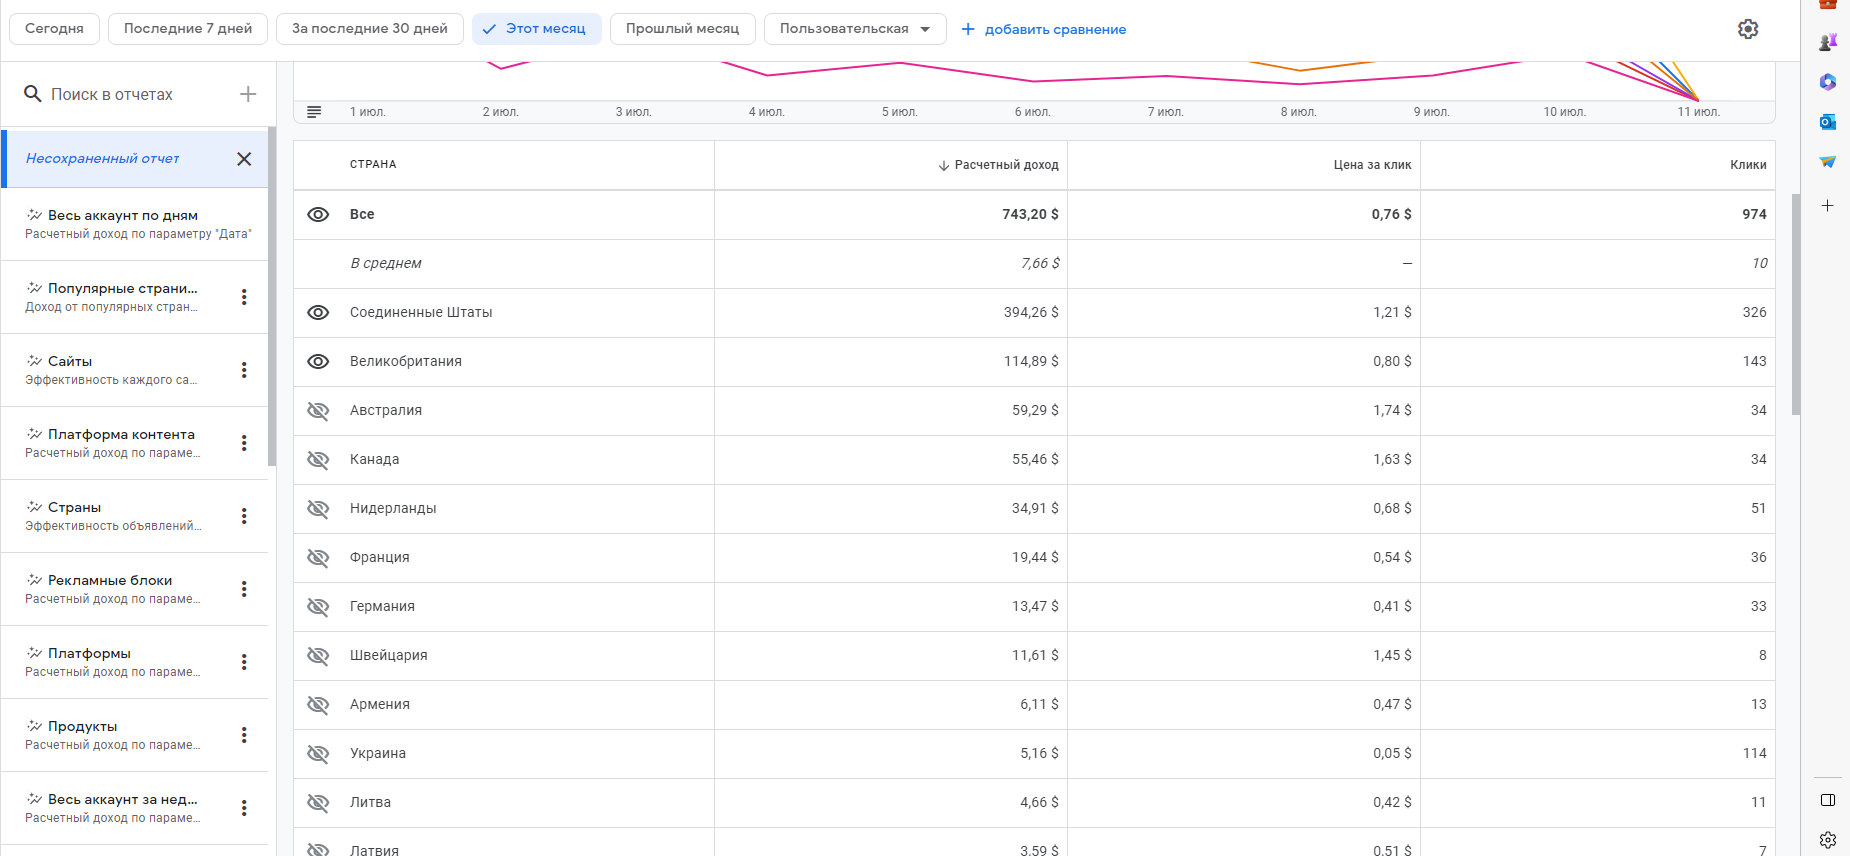The image size is (1850, 856).
Task: Open options menu for Рекламные блоки report
Action: 244,589
